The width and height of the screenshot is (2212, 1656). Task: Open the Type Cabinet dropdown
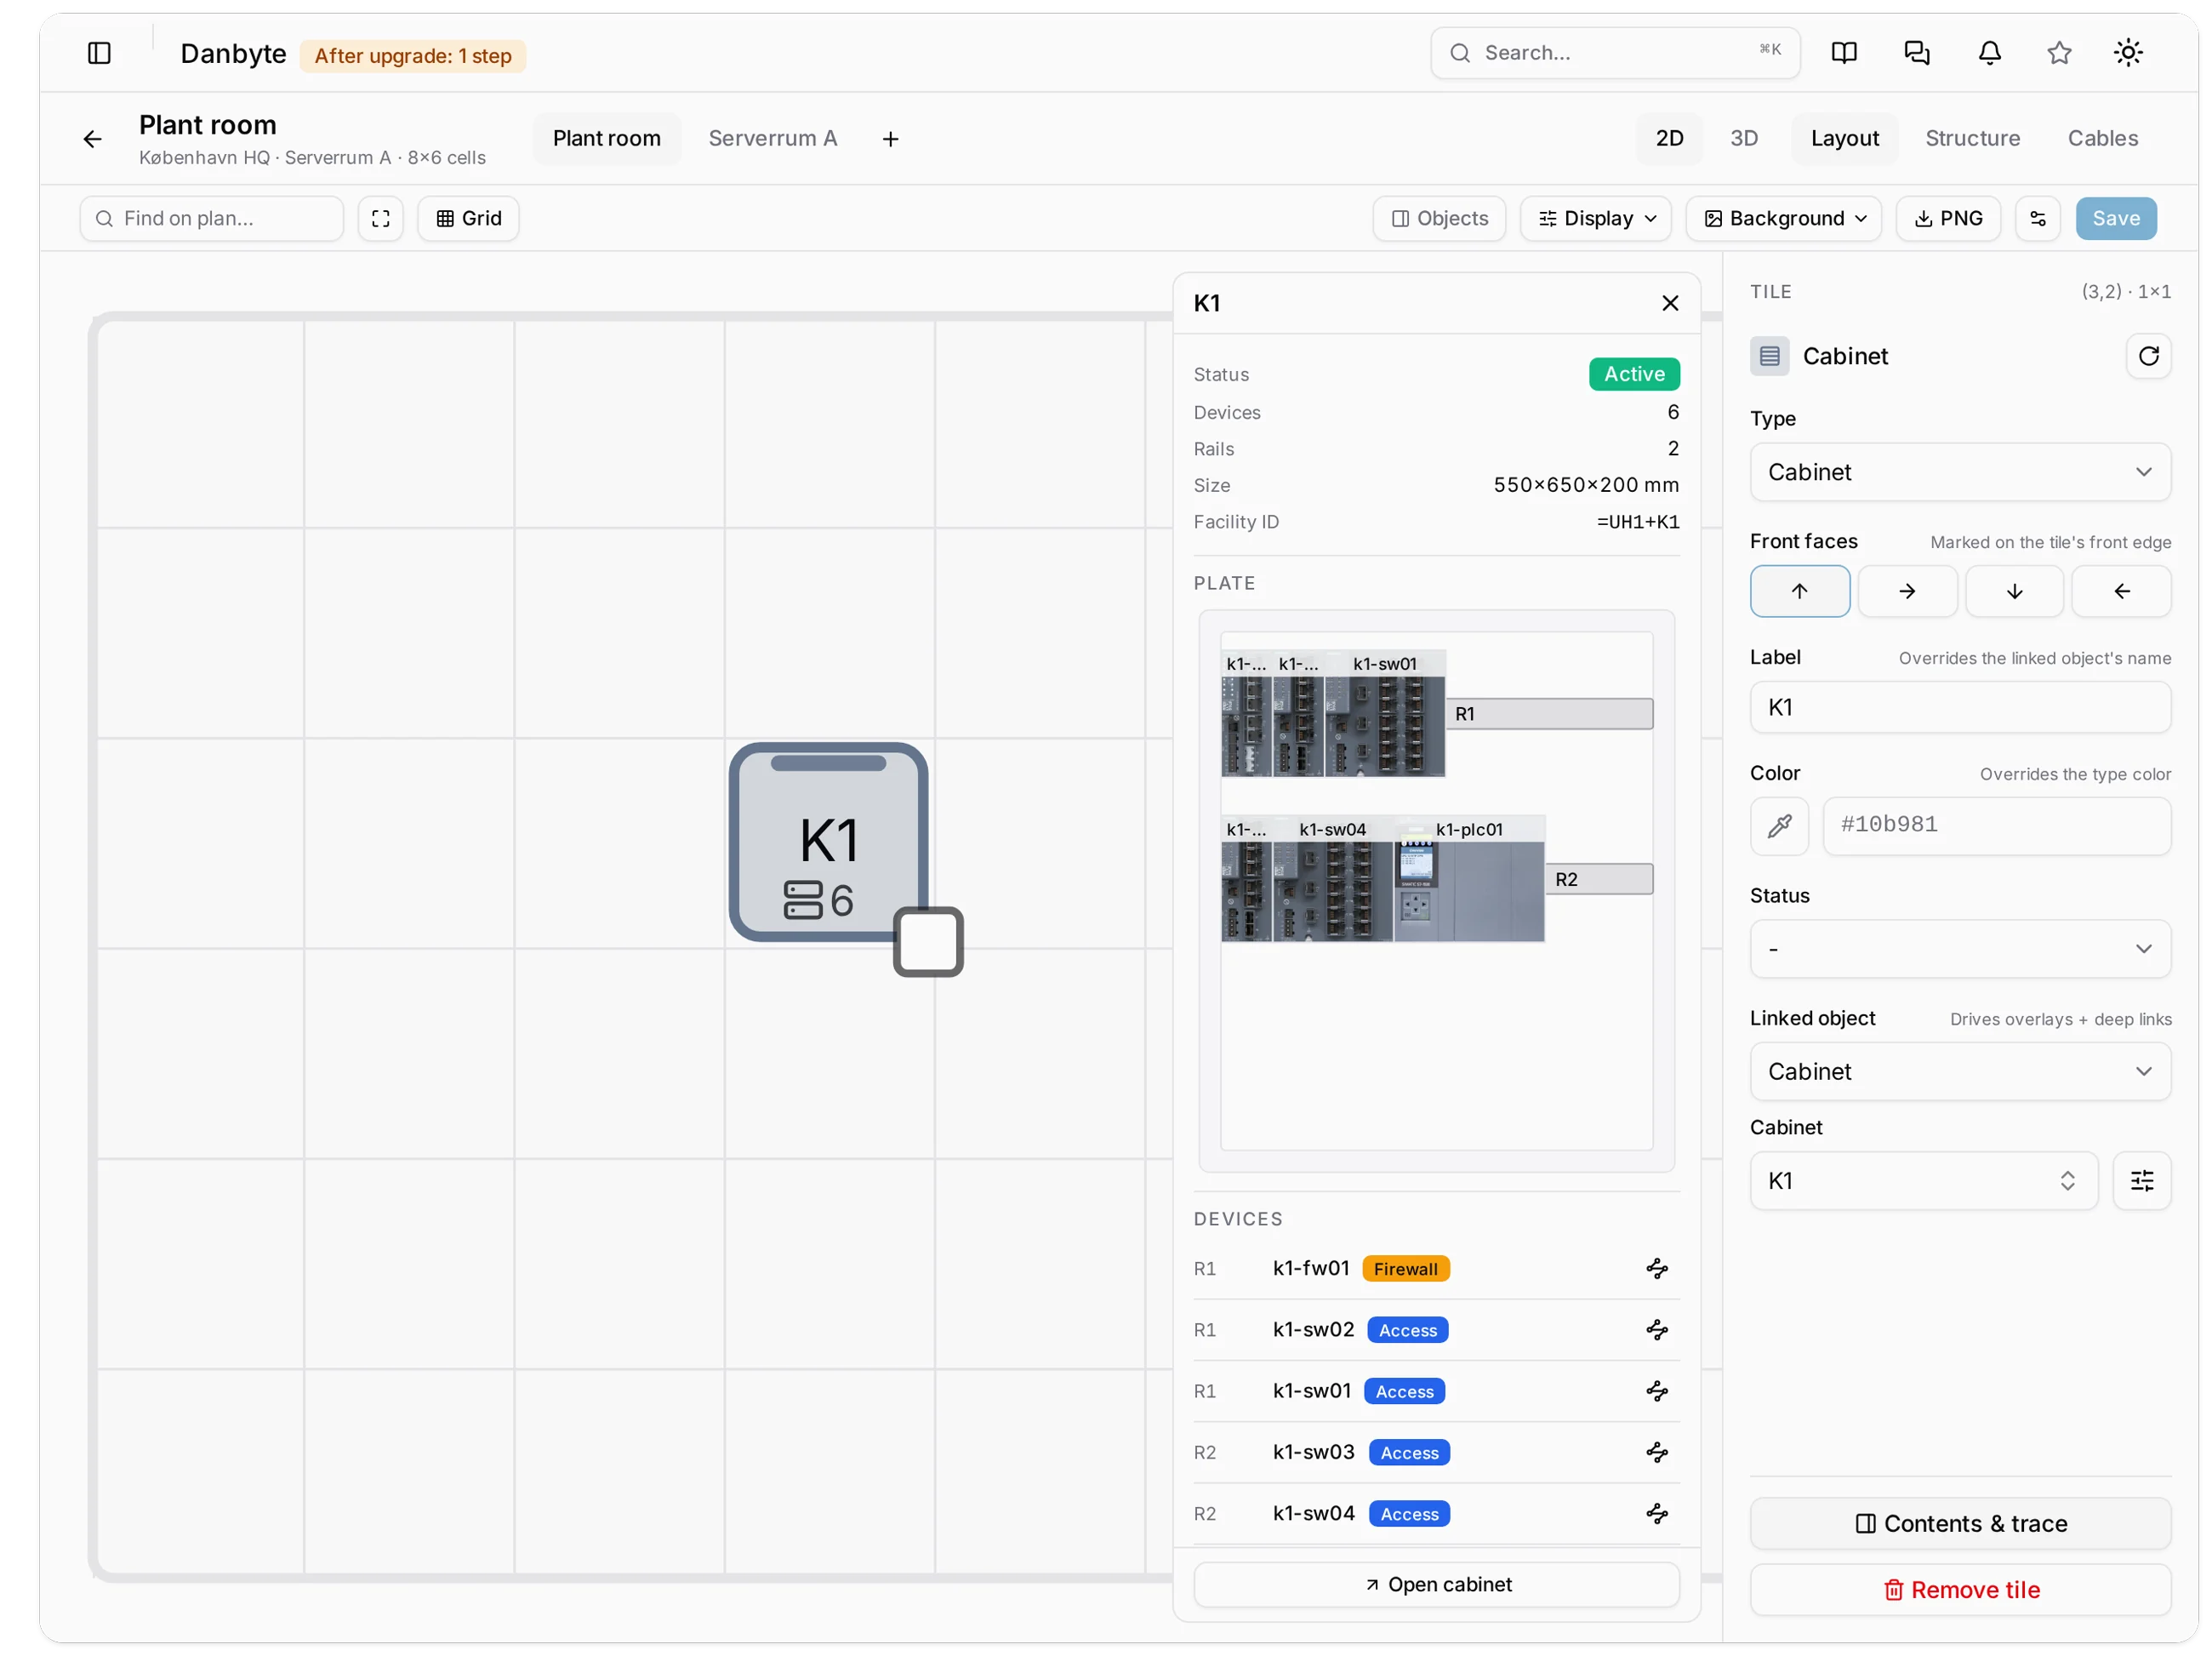pos(1959,472)
